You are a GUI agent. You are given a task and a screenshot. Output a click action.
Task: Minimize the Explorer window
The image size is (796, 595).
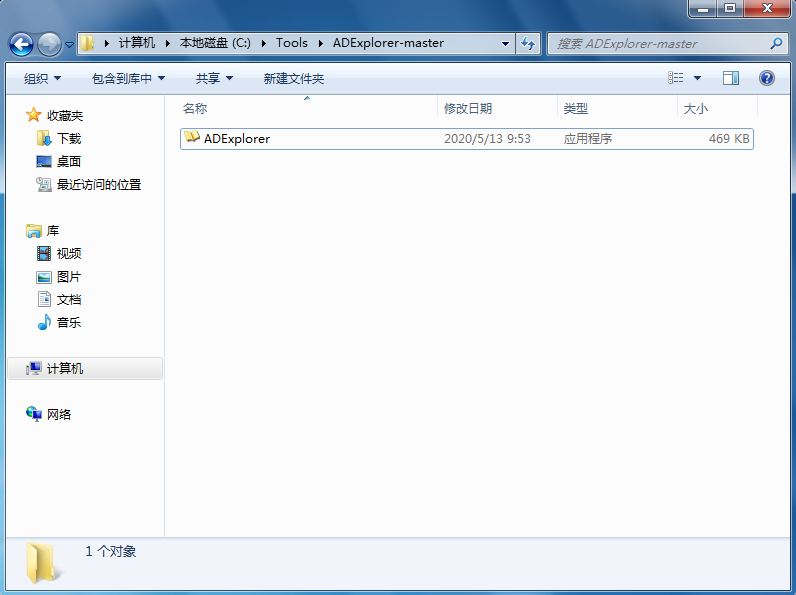click(703, 8)
